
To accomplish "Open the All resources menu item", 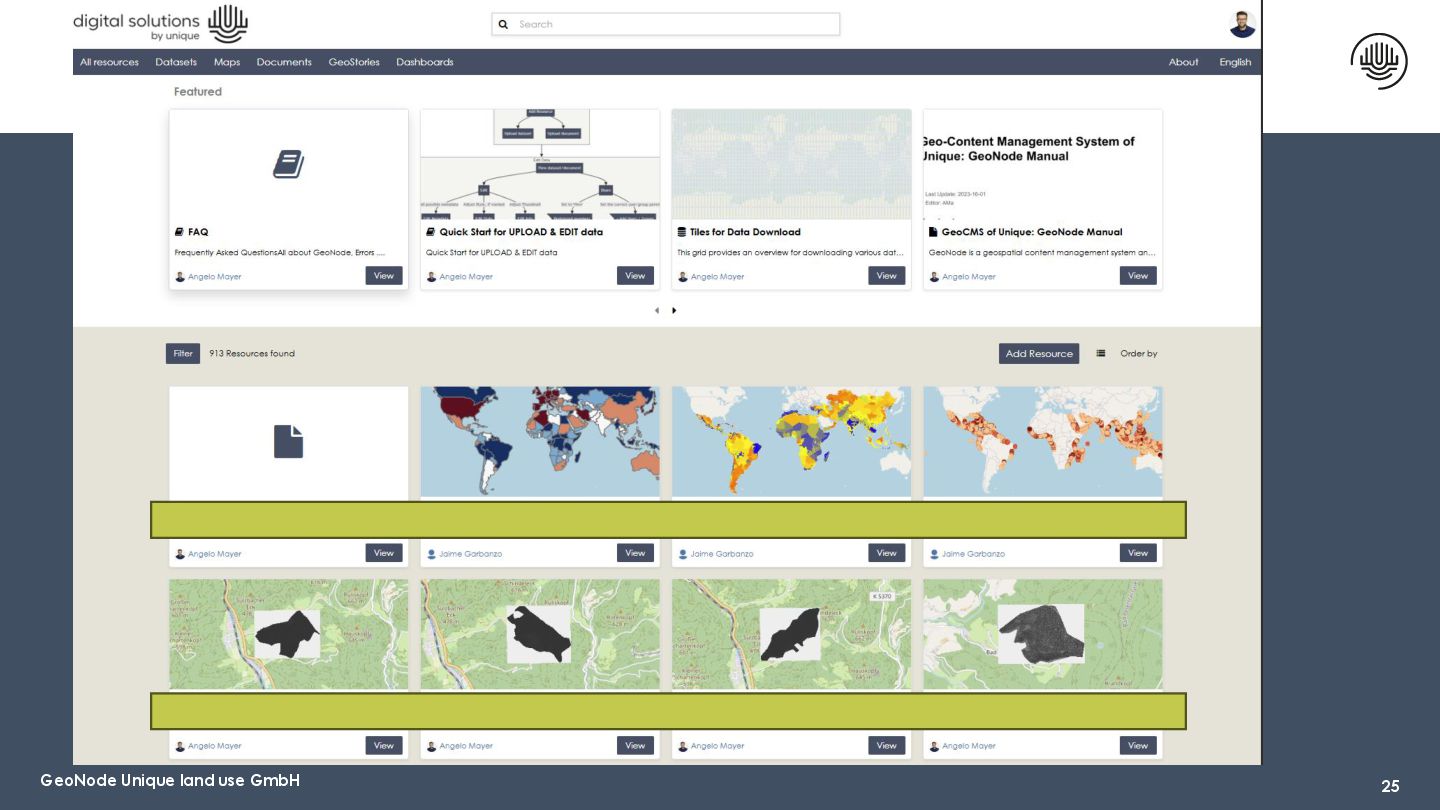I will point(109,62).
